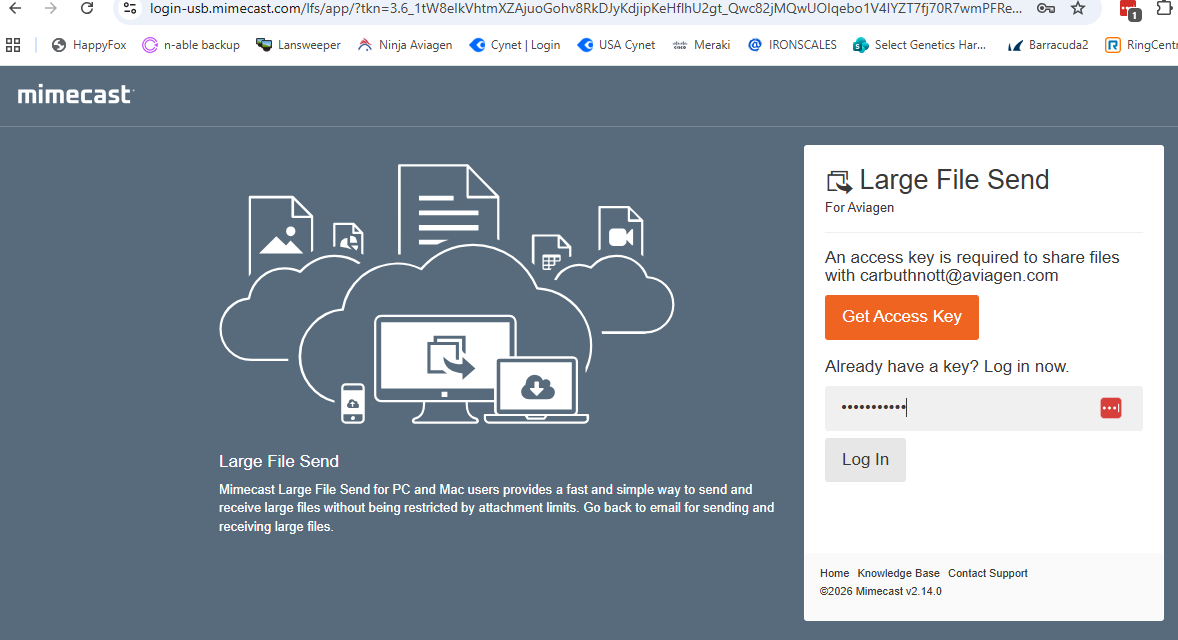Open the RingCentral bookmark

1142,45
